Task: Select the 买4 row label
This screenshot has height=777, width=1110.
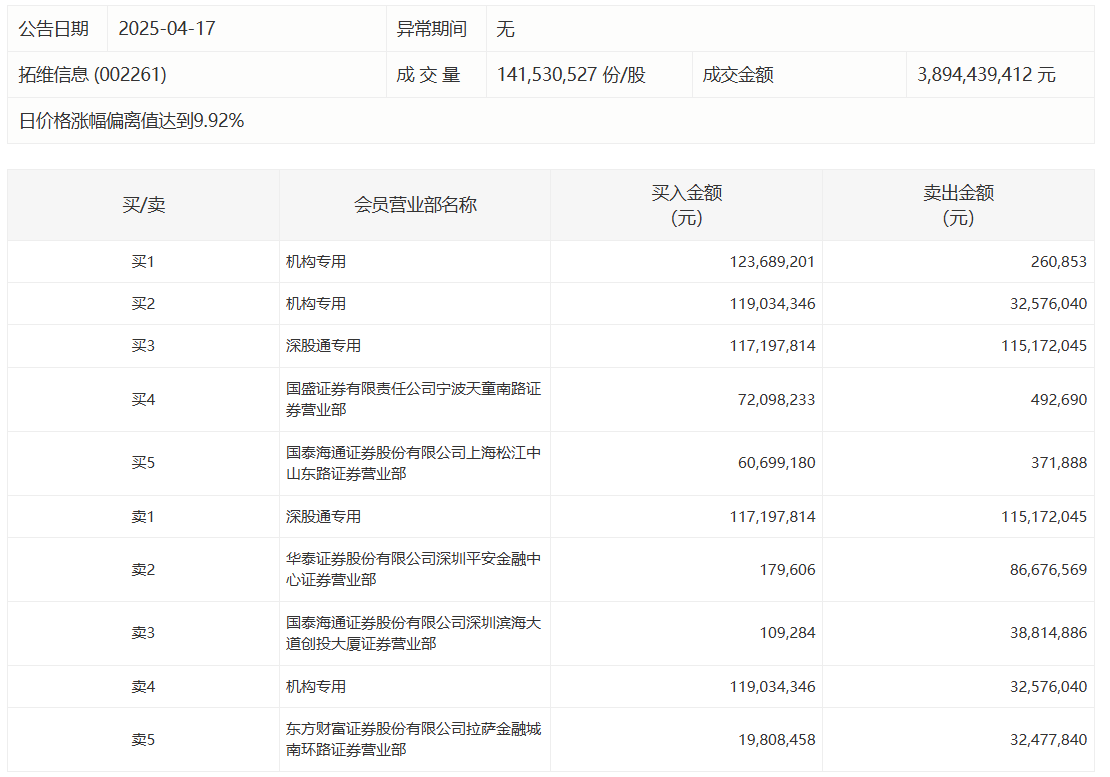Action: [143, 400]
